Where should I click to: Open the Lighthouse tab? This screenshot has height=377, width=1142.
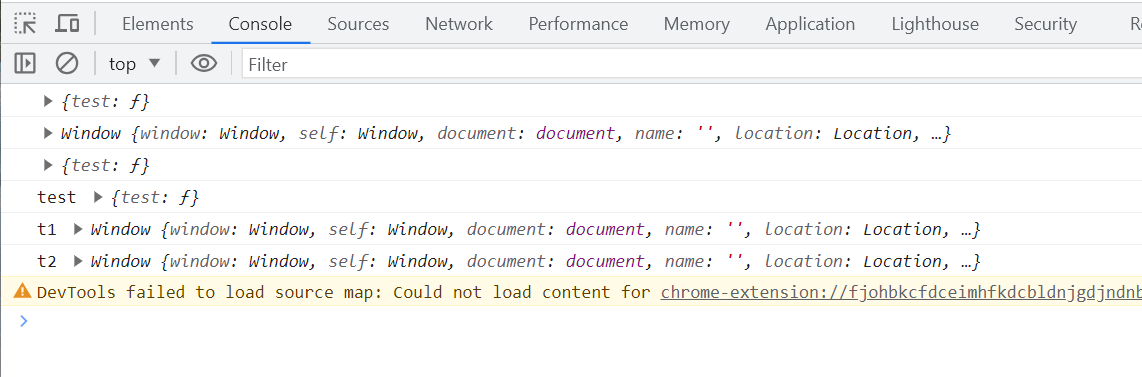click(935, 24)
